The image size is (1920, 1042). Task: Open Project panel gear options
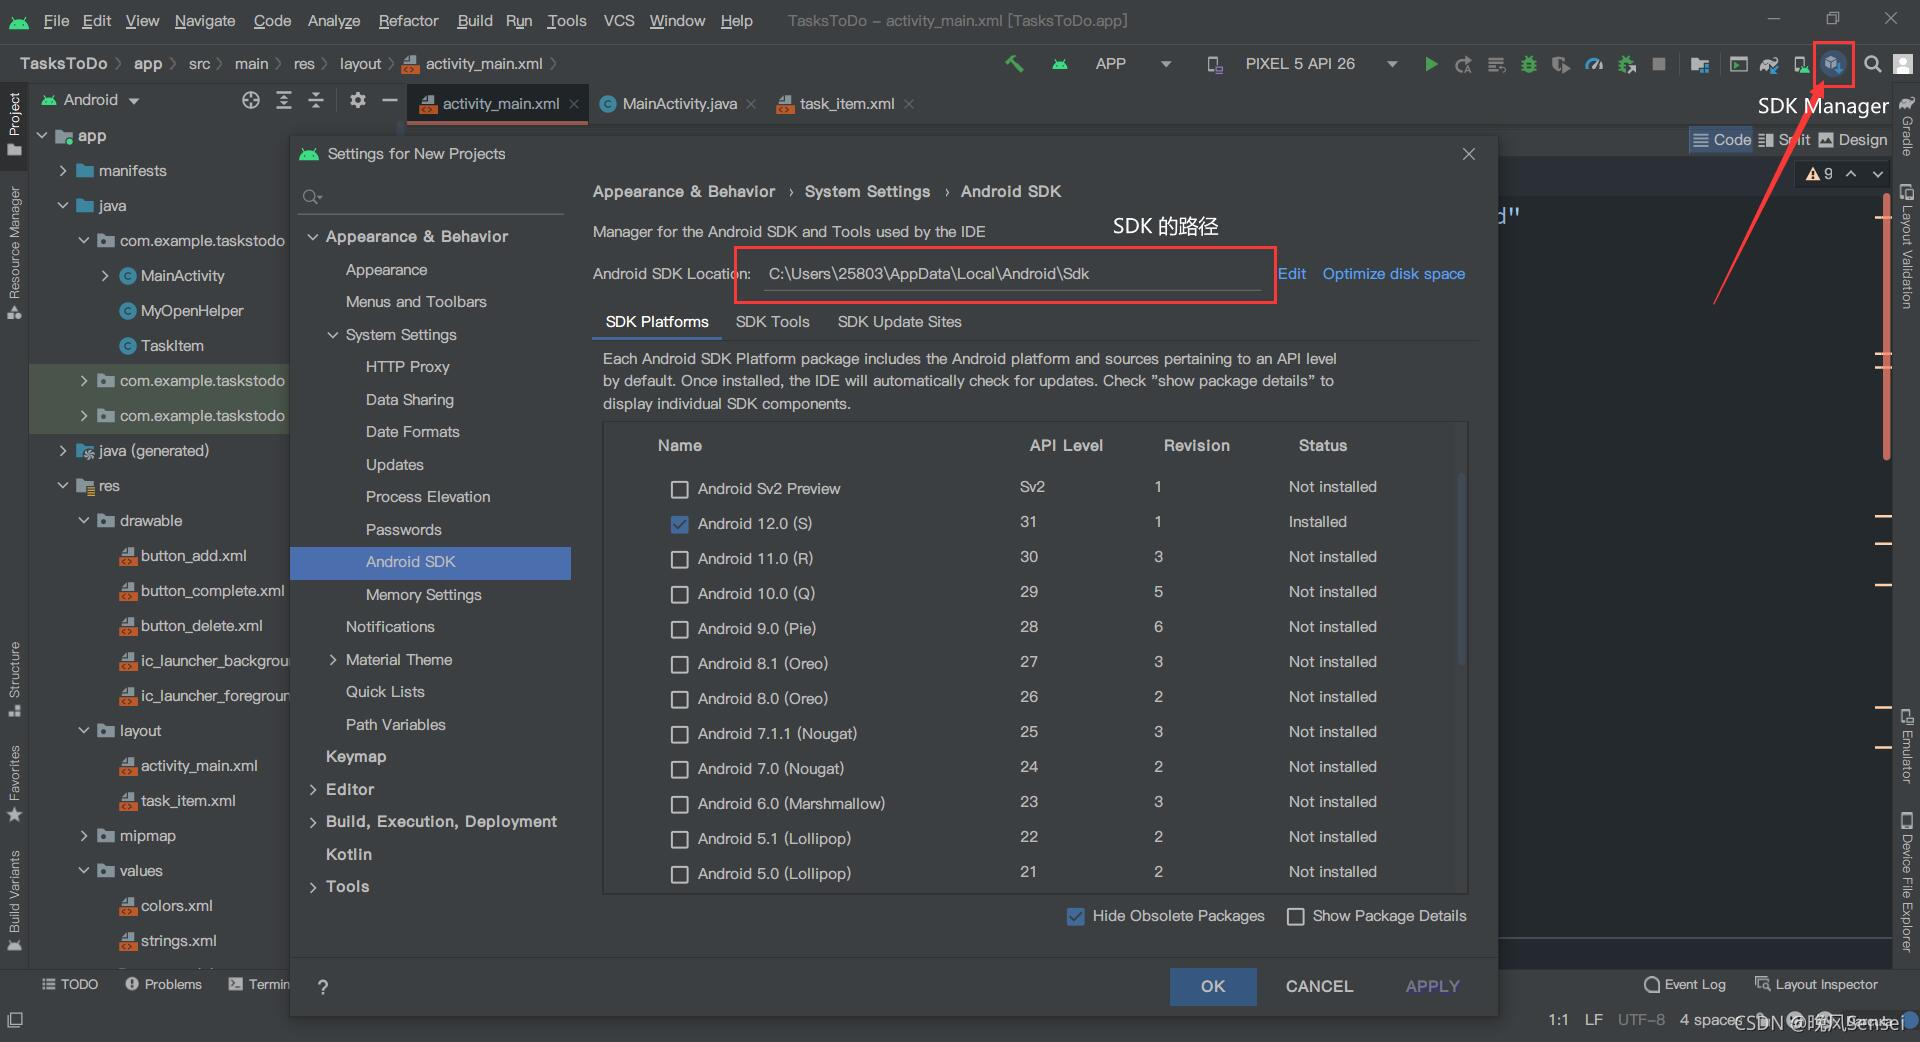click(357, 100)
